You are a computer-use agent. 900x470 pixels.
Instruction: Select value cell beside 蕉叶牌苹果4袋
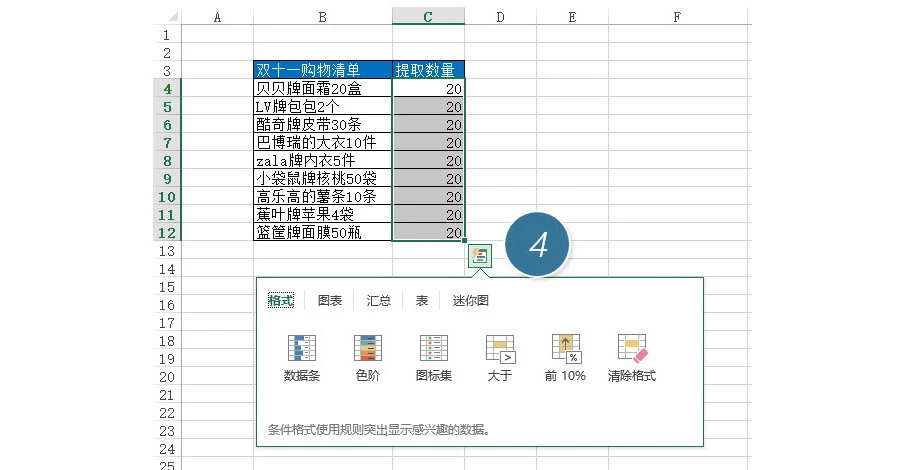tap(428, 214)
